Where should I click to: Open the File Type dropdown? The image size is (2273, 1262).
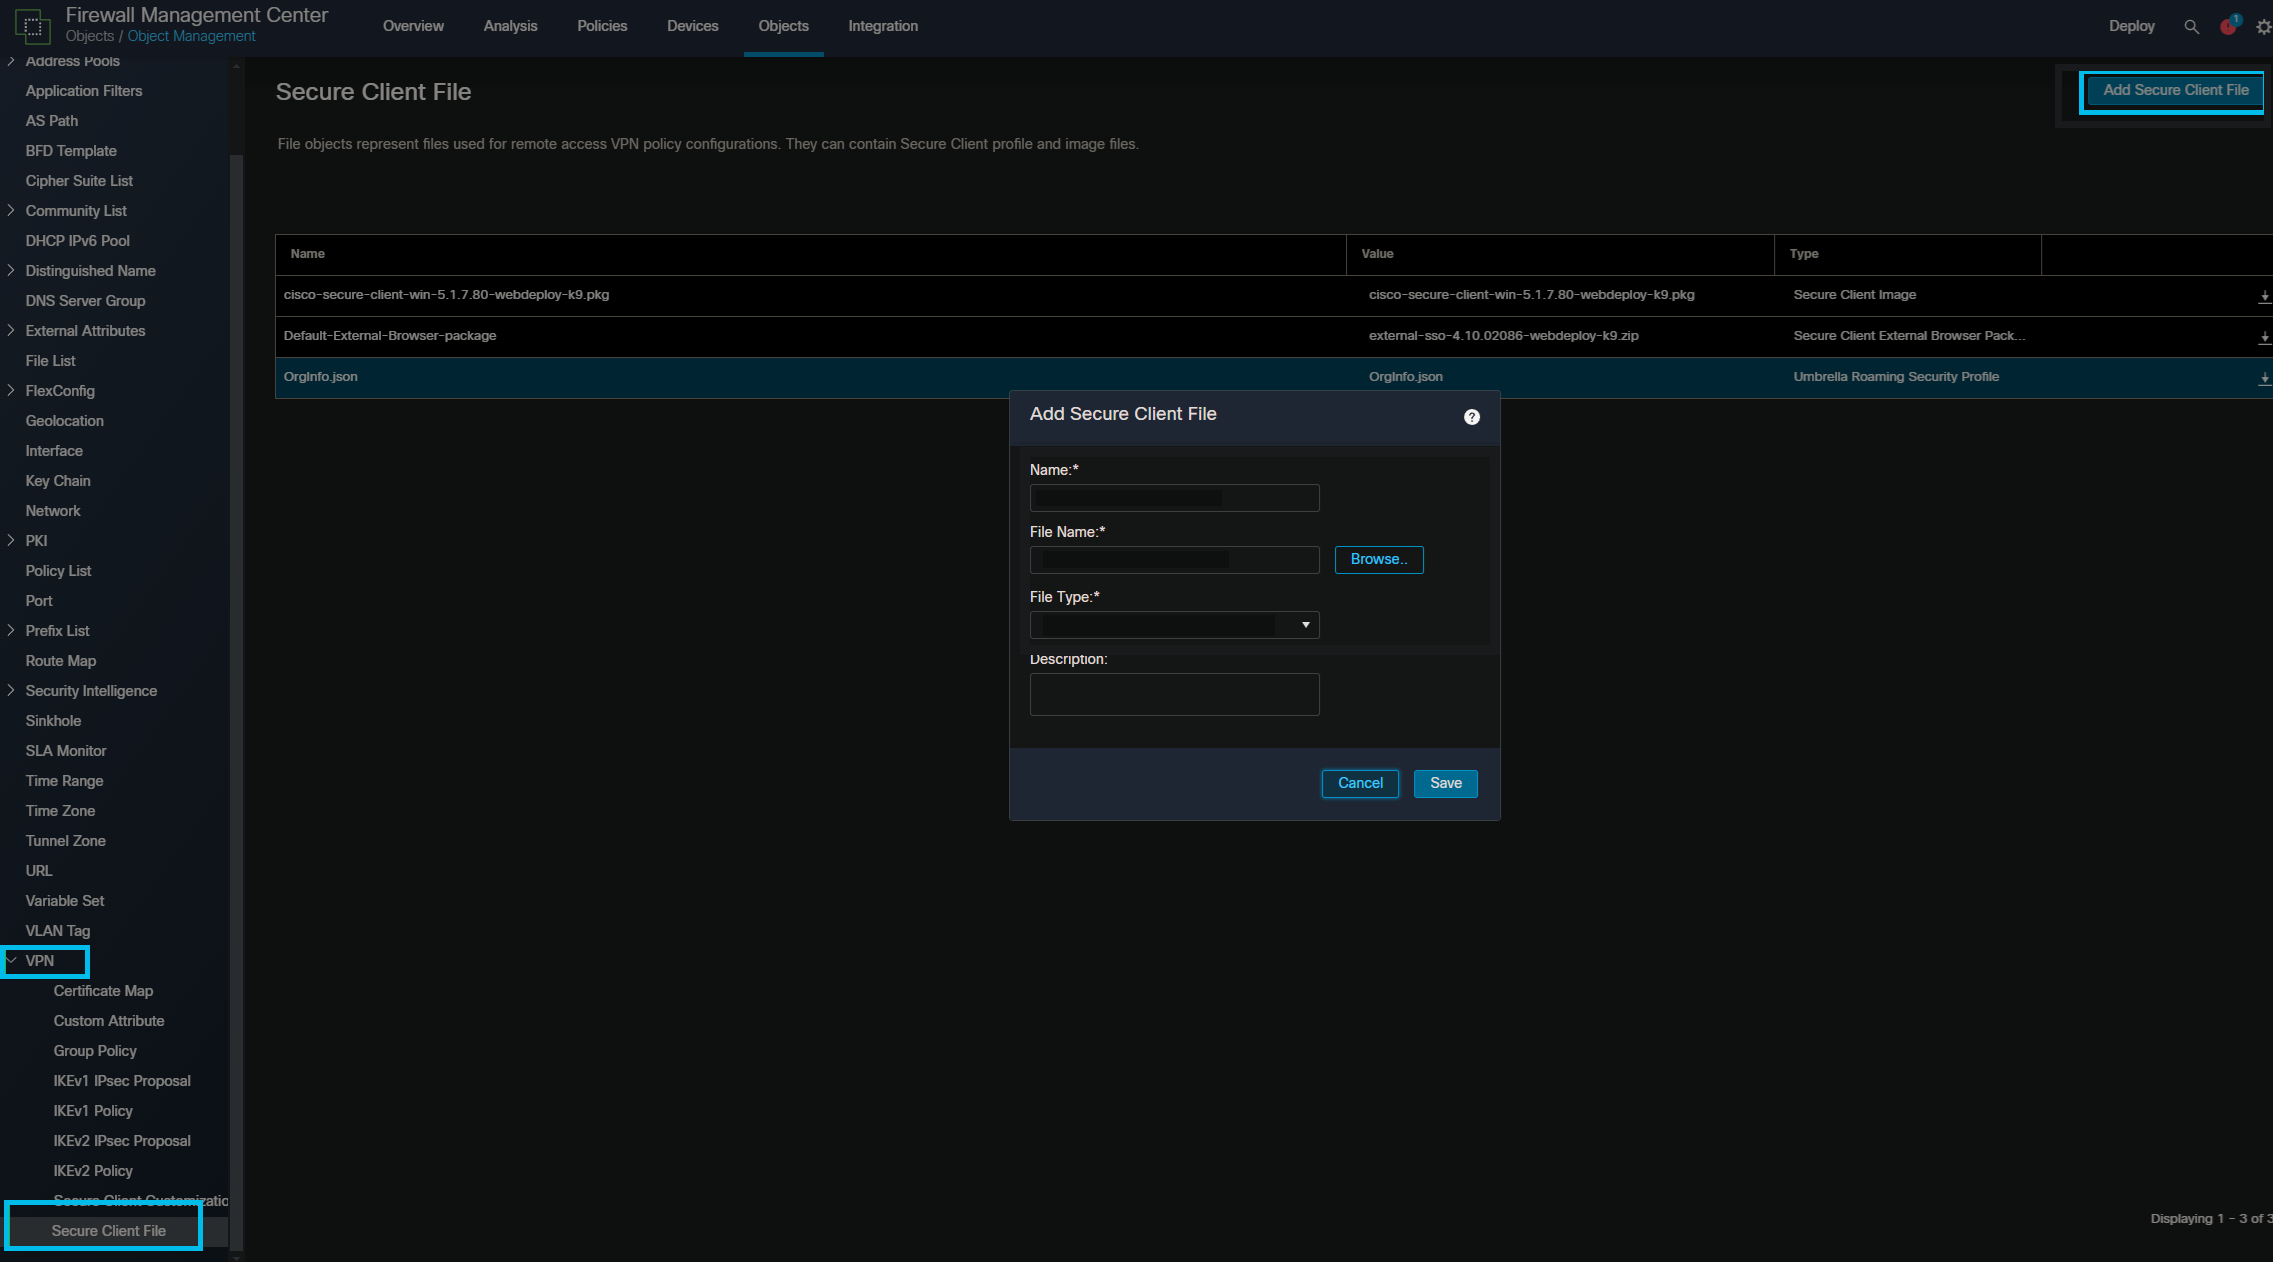pyautogui.click(x=1175, y=625)
